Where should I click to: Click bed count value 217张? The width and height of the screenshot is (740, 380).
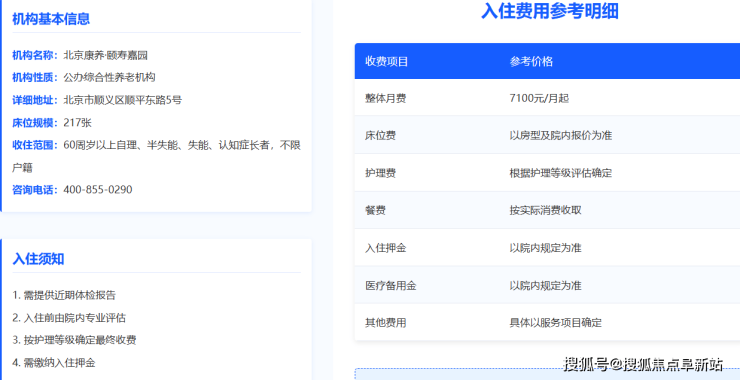[x=77, y=123]
